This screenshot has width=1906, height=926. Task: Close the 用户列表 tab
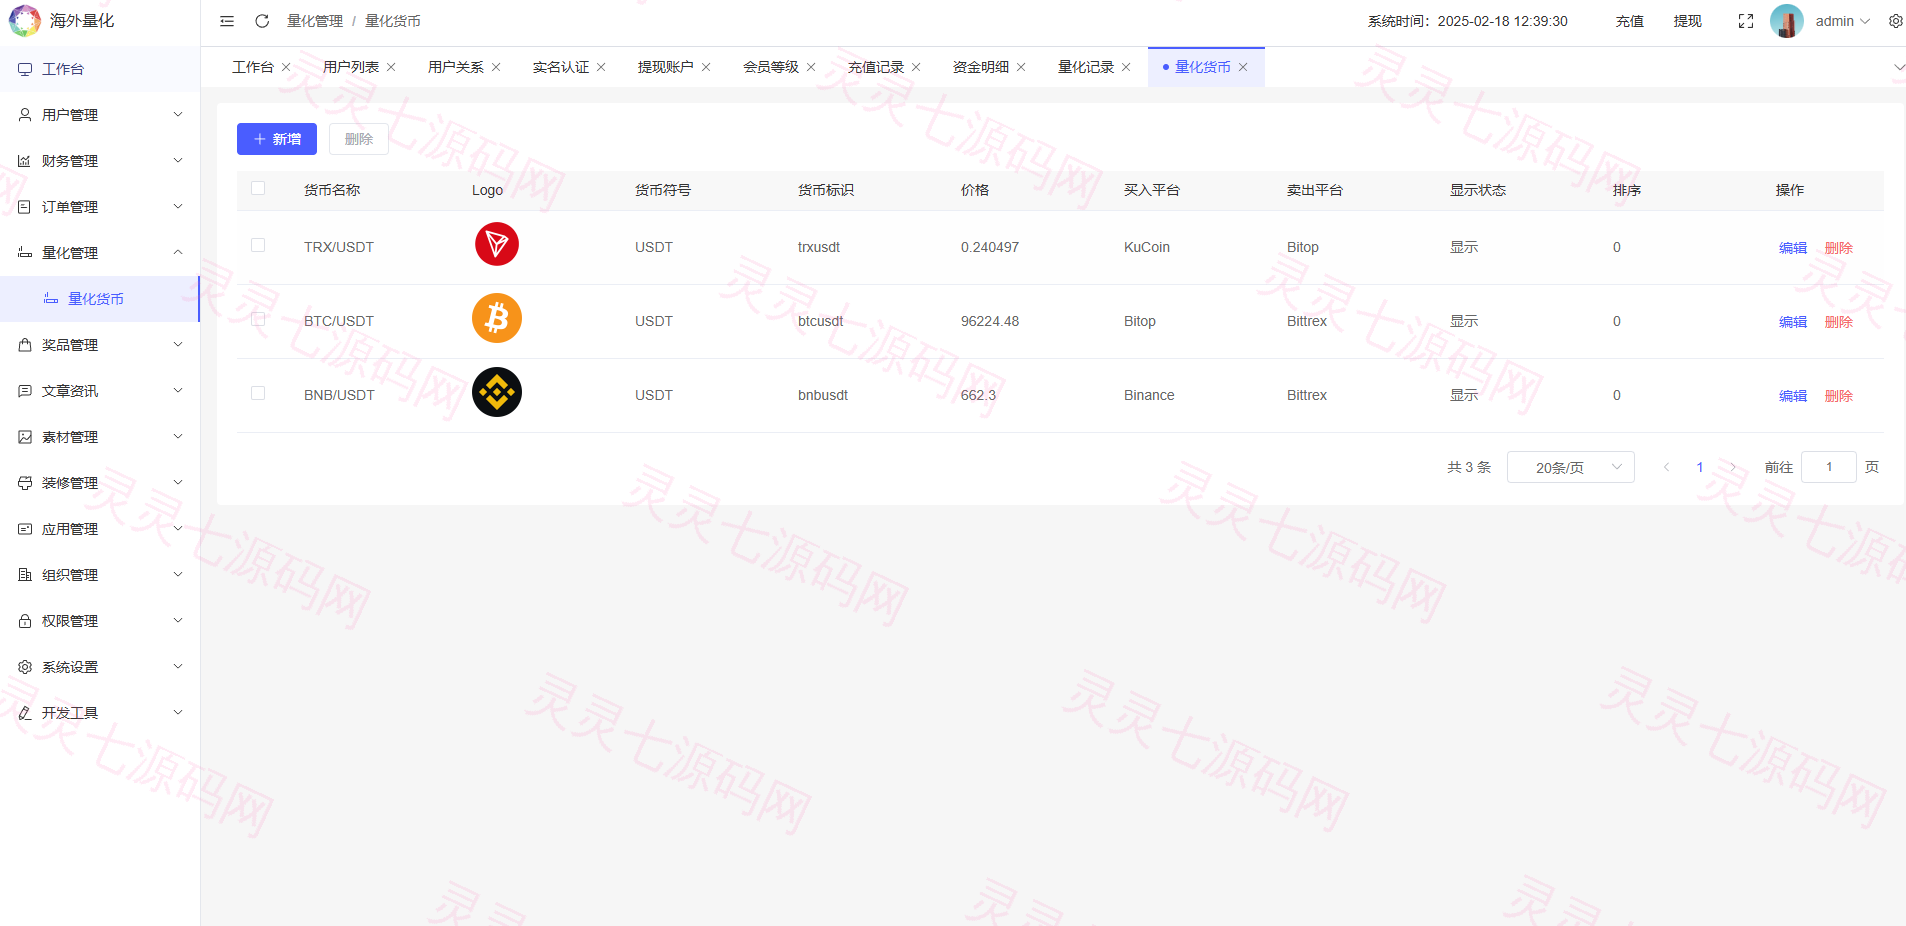391,67
